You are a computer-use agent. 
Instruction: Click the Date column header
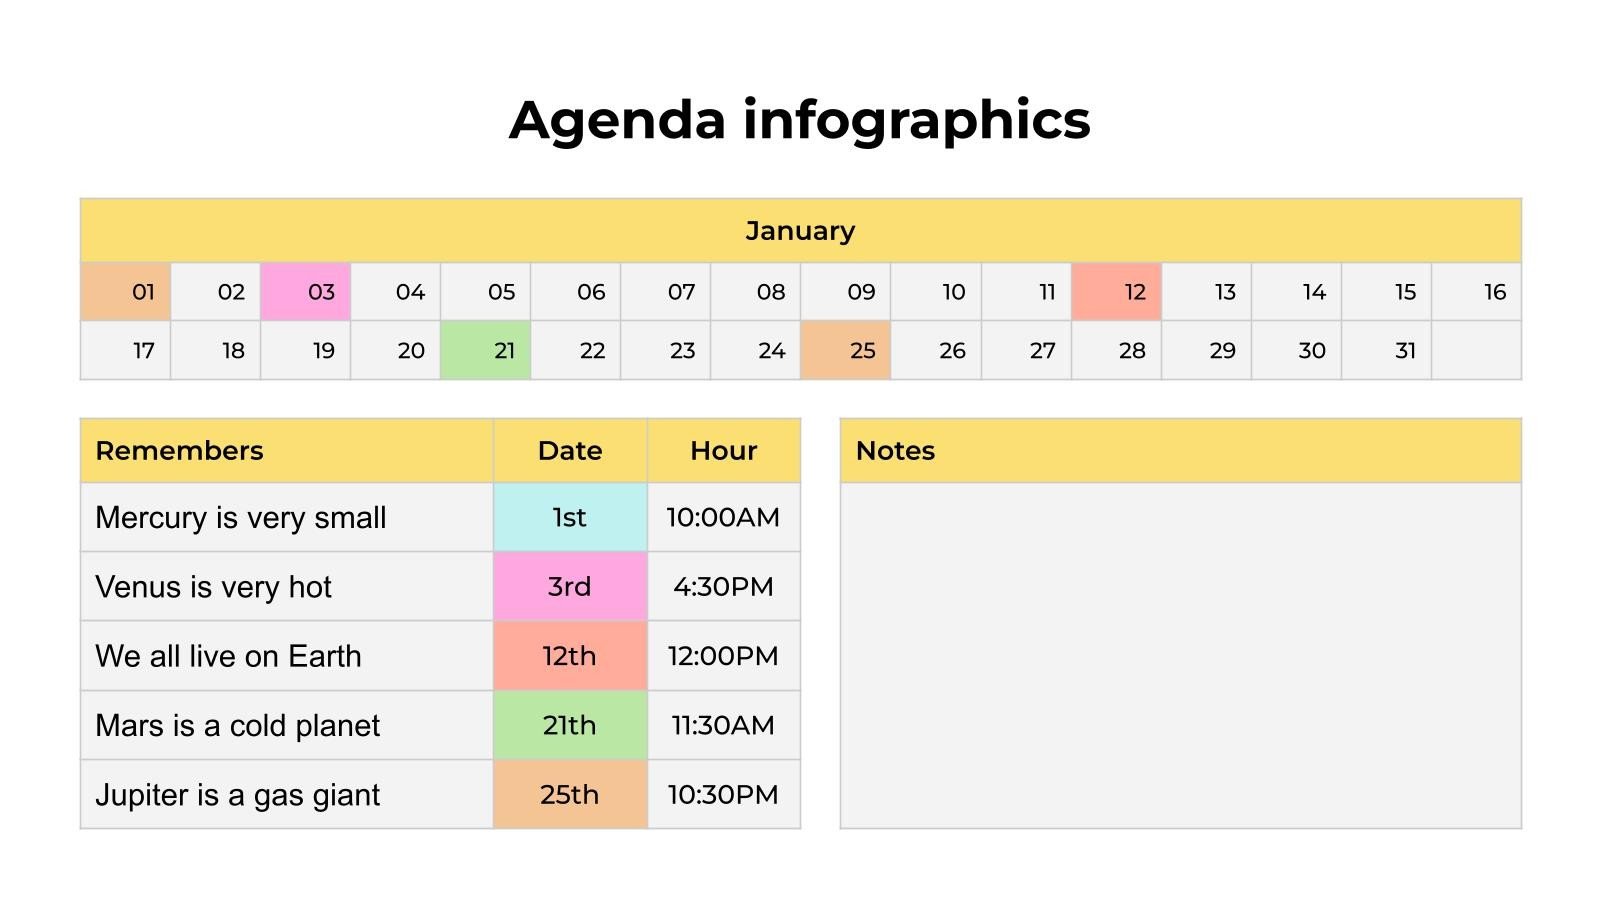point(570,451)
